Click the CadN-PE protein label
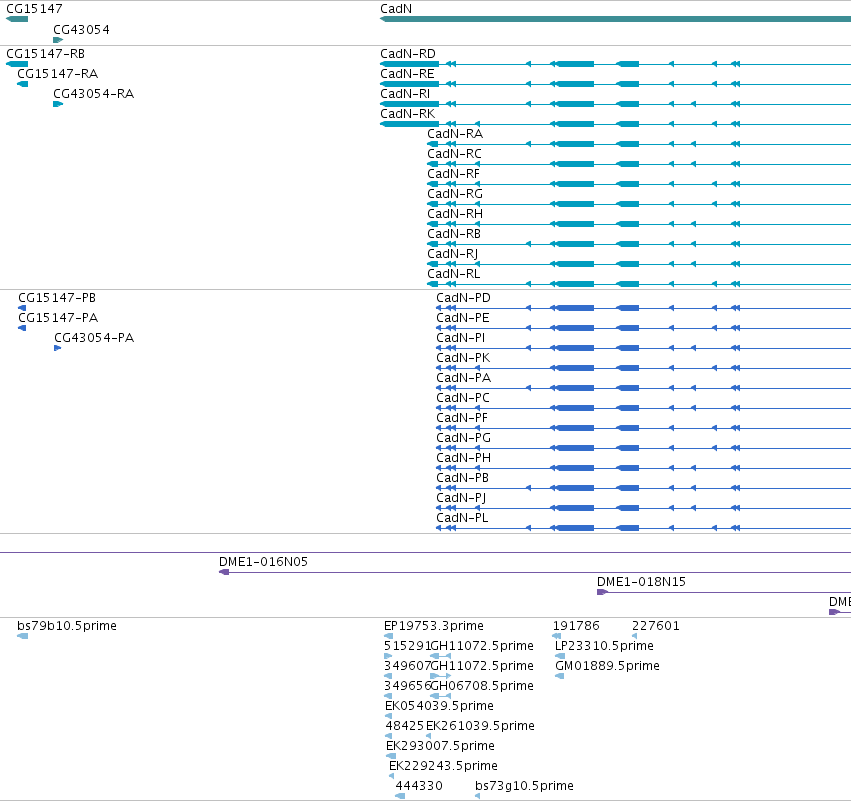Screen dimensions: 851x801 tap(463, 318)
